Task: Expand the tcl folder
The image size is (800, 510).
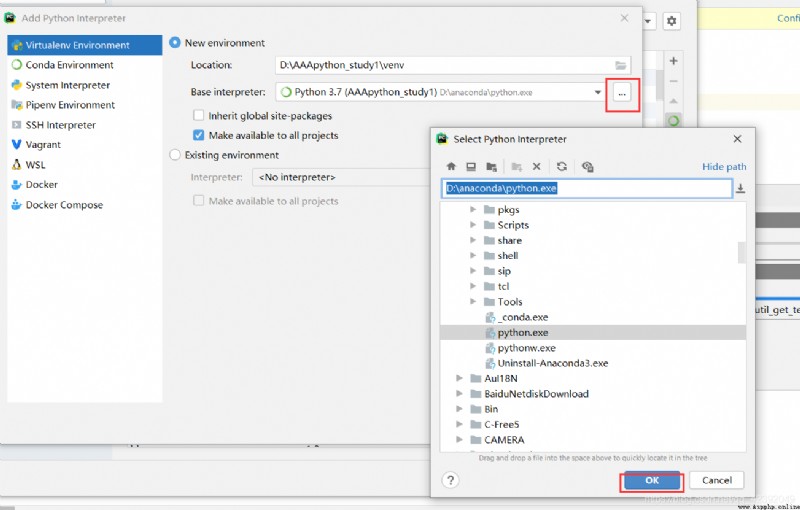Action: tap(473, 286)
